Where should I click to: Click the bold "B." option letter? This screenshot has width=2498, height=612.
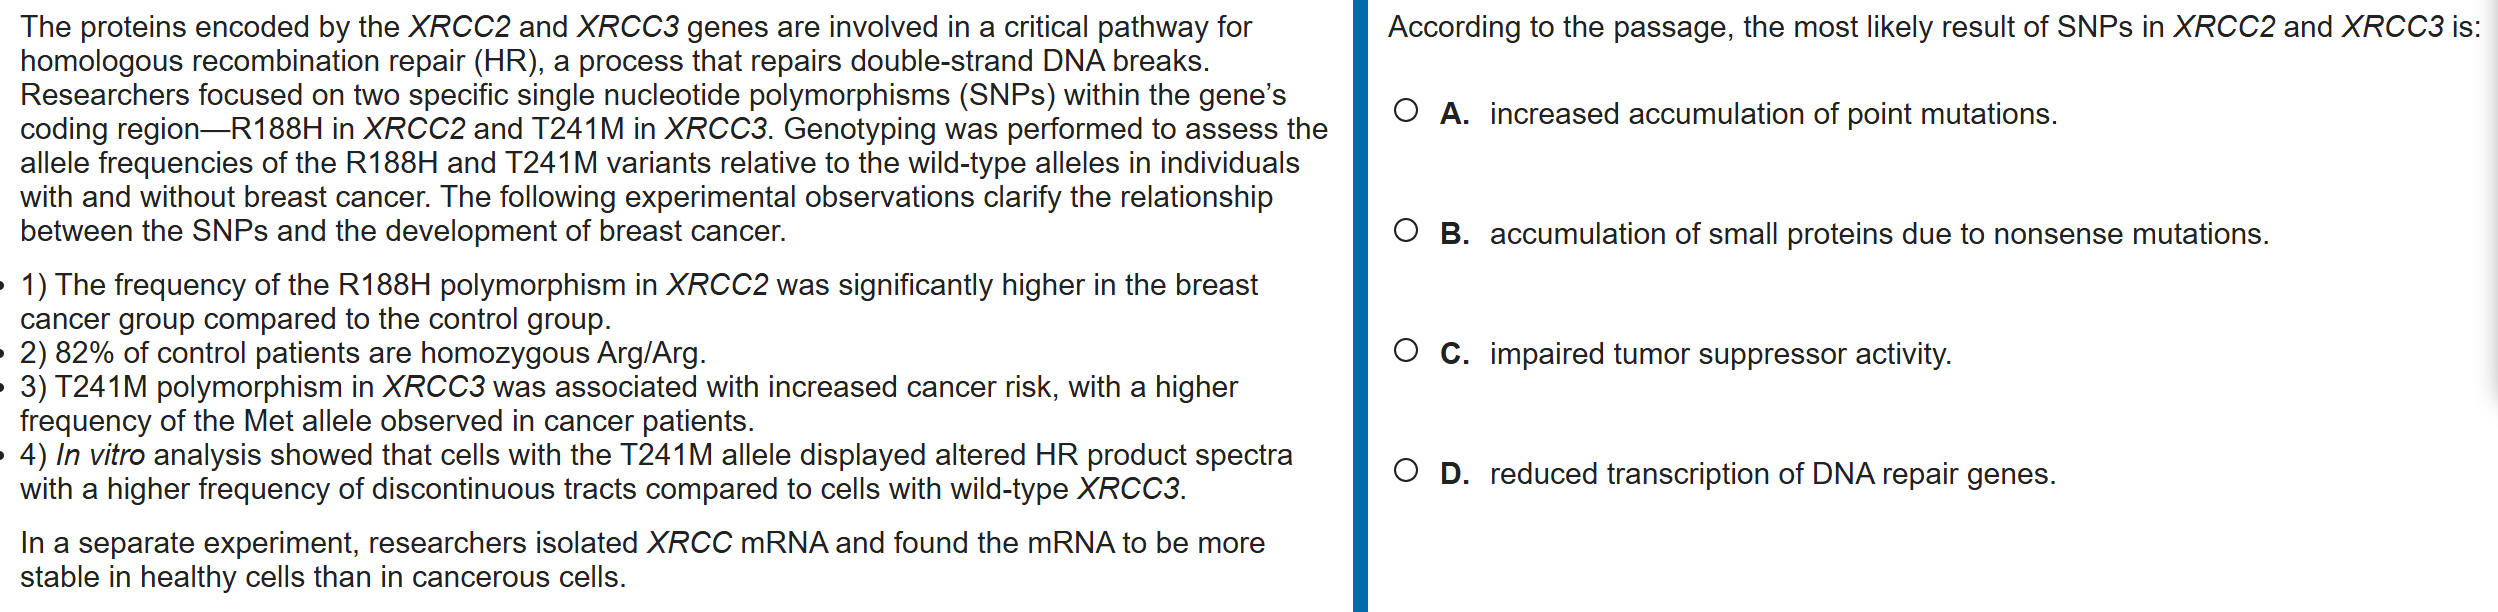[x=1454, y=234]
